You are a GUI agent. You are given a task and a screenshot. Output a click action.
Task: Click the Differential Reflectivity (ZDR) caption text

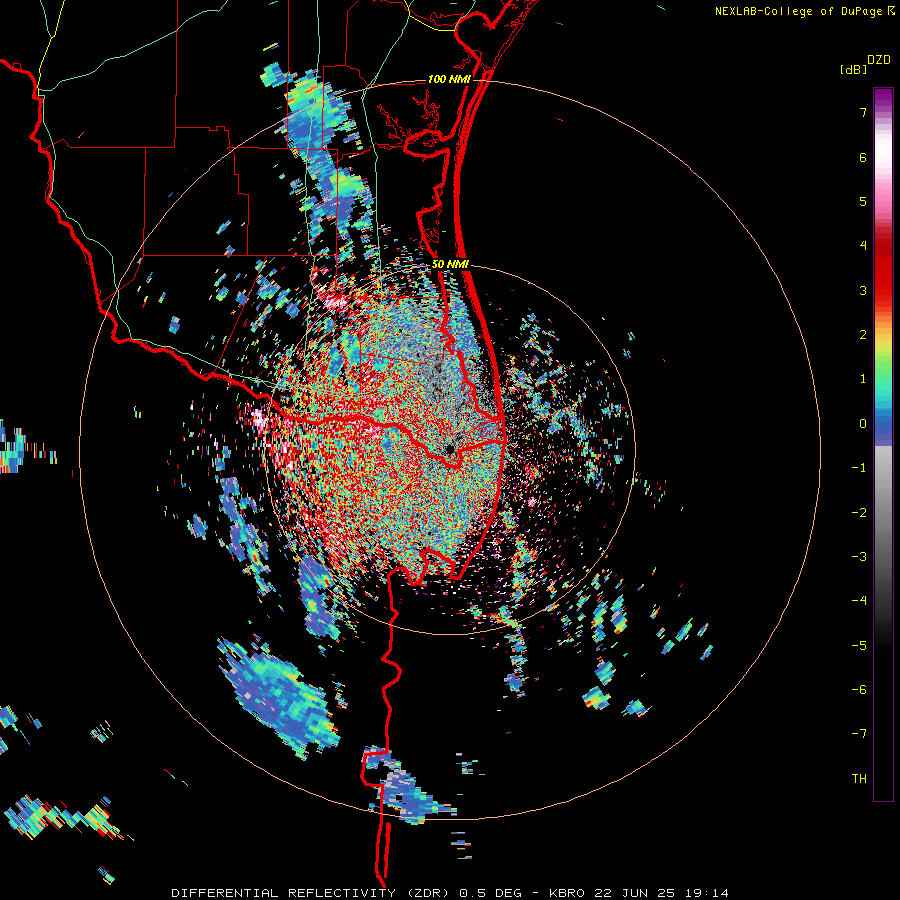pos(311,893)
